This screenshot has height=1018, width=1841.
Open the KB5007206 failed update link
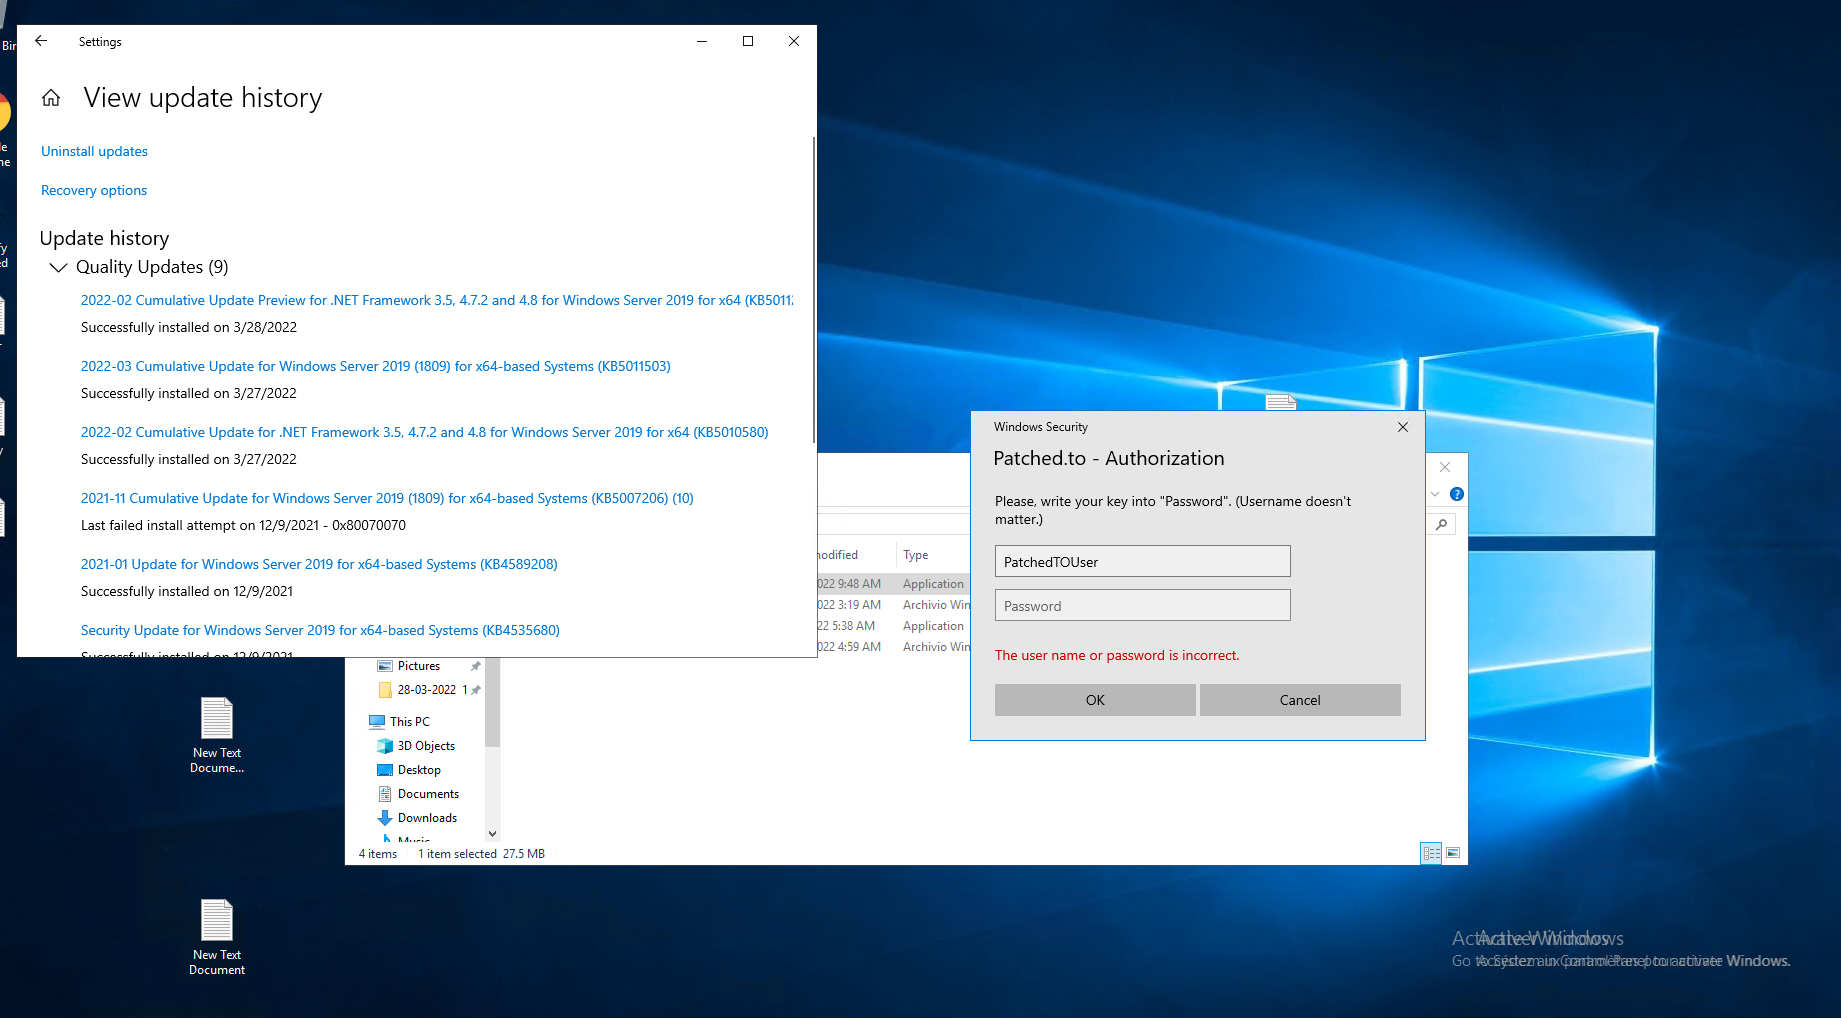tap(387, 498)
